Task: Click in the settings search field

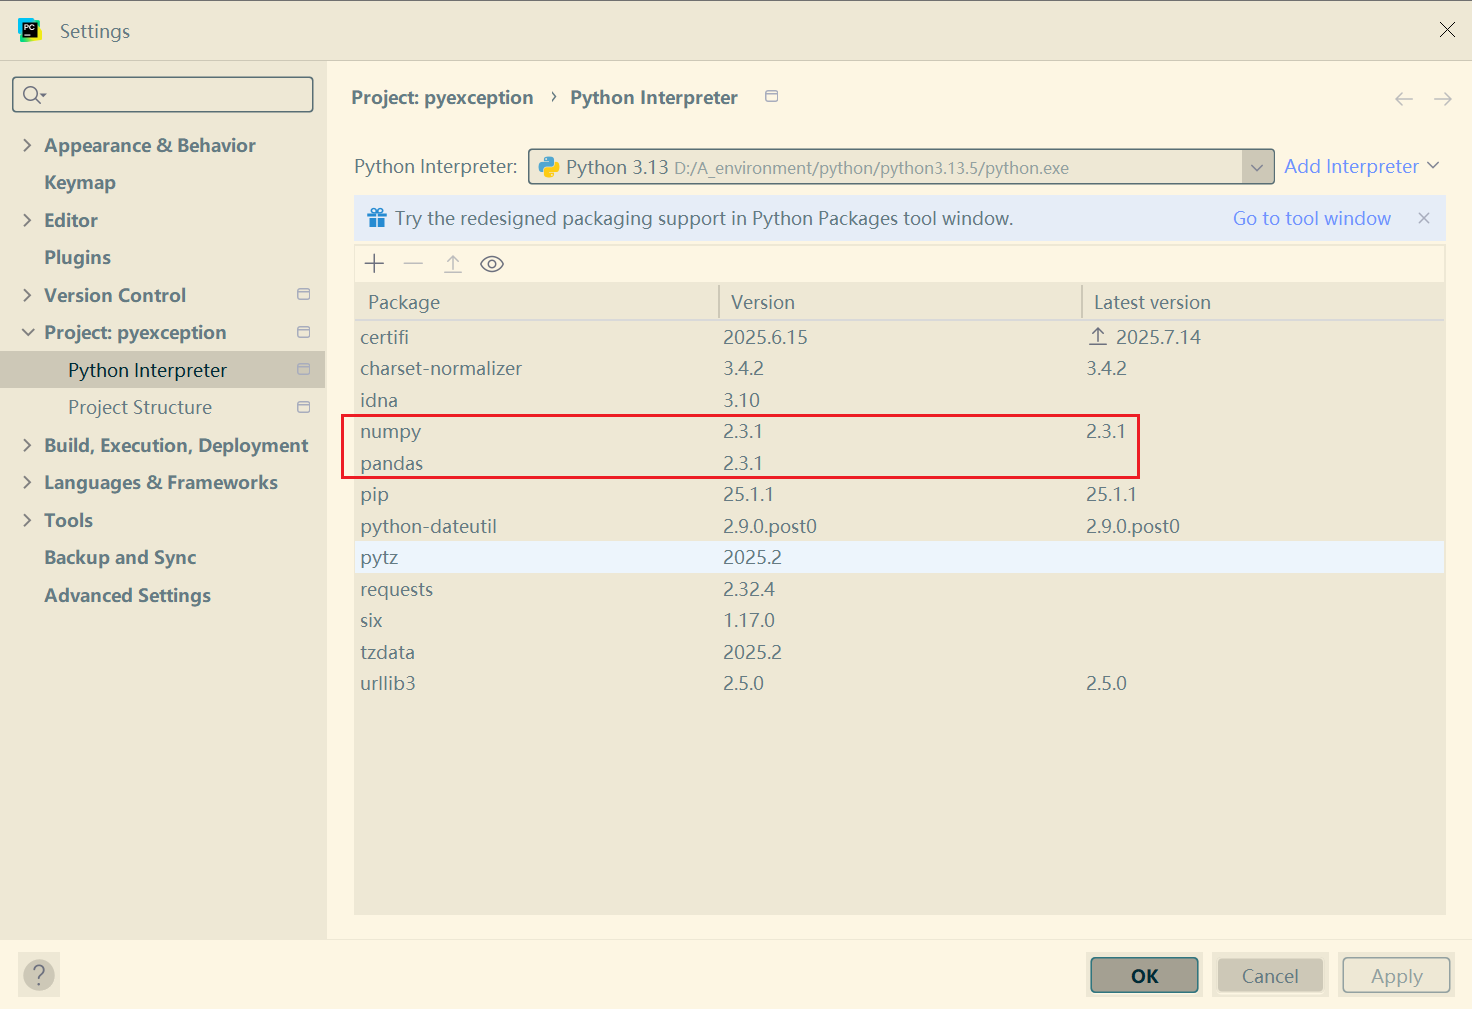Action: pos(163,95)
